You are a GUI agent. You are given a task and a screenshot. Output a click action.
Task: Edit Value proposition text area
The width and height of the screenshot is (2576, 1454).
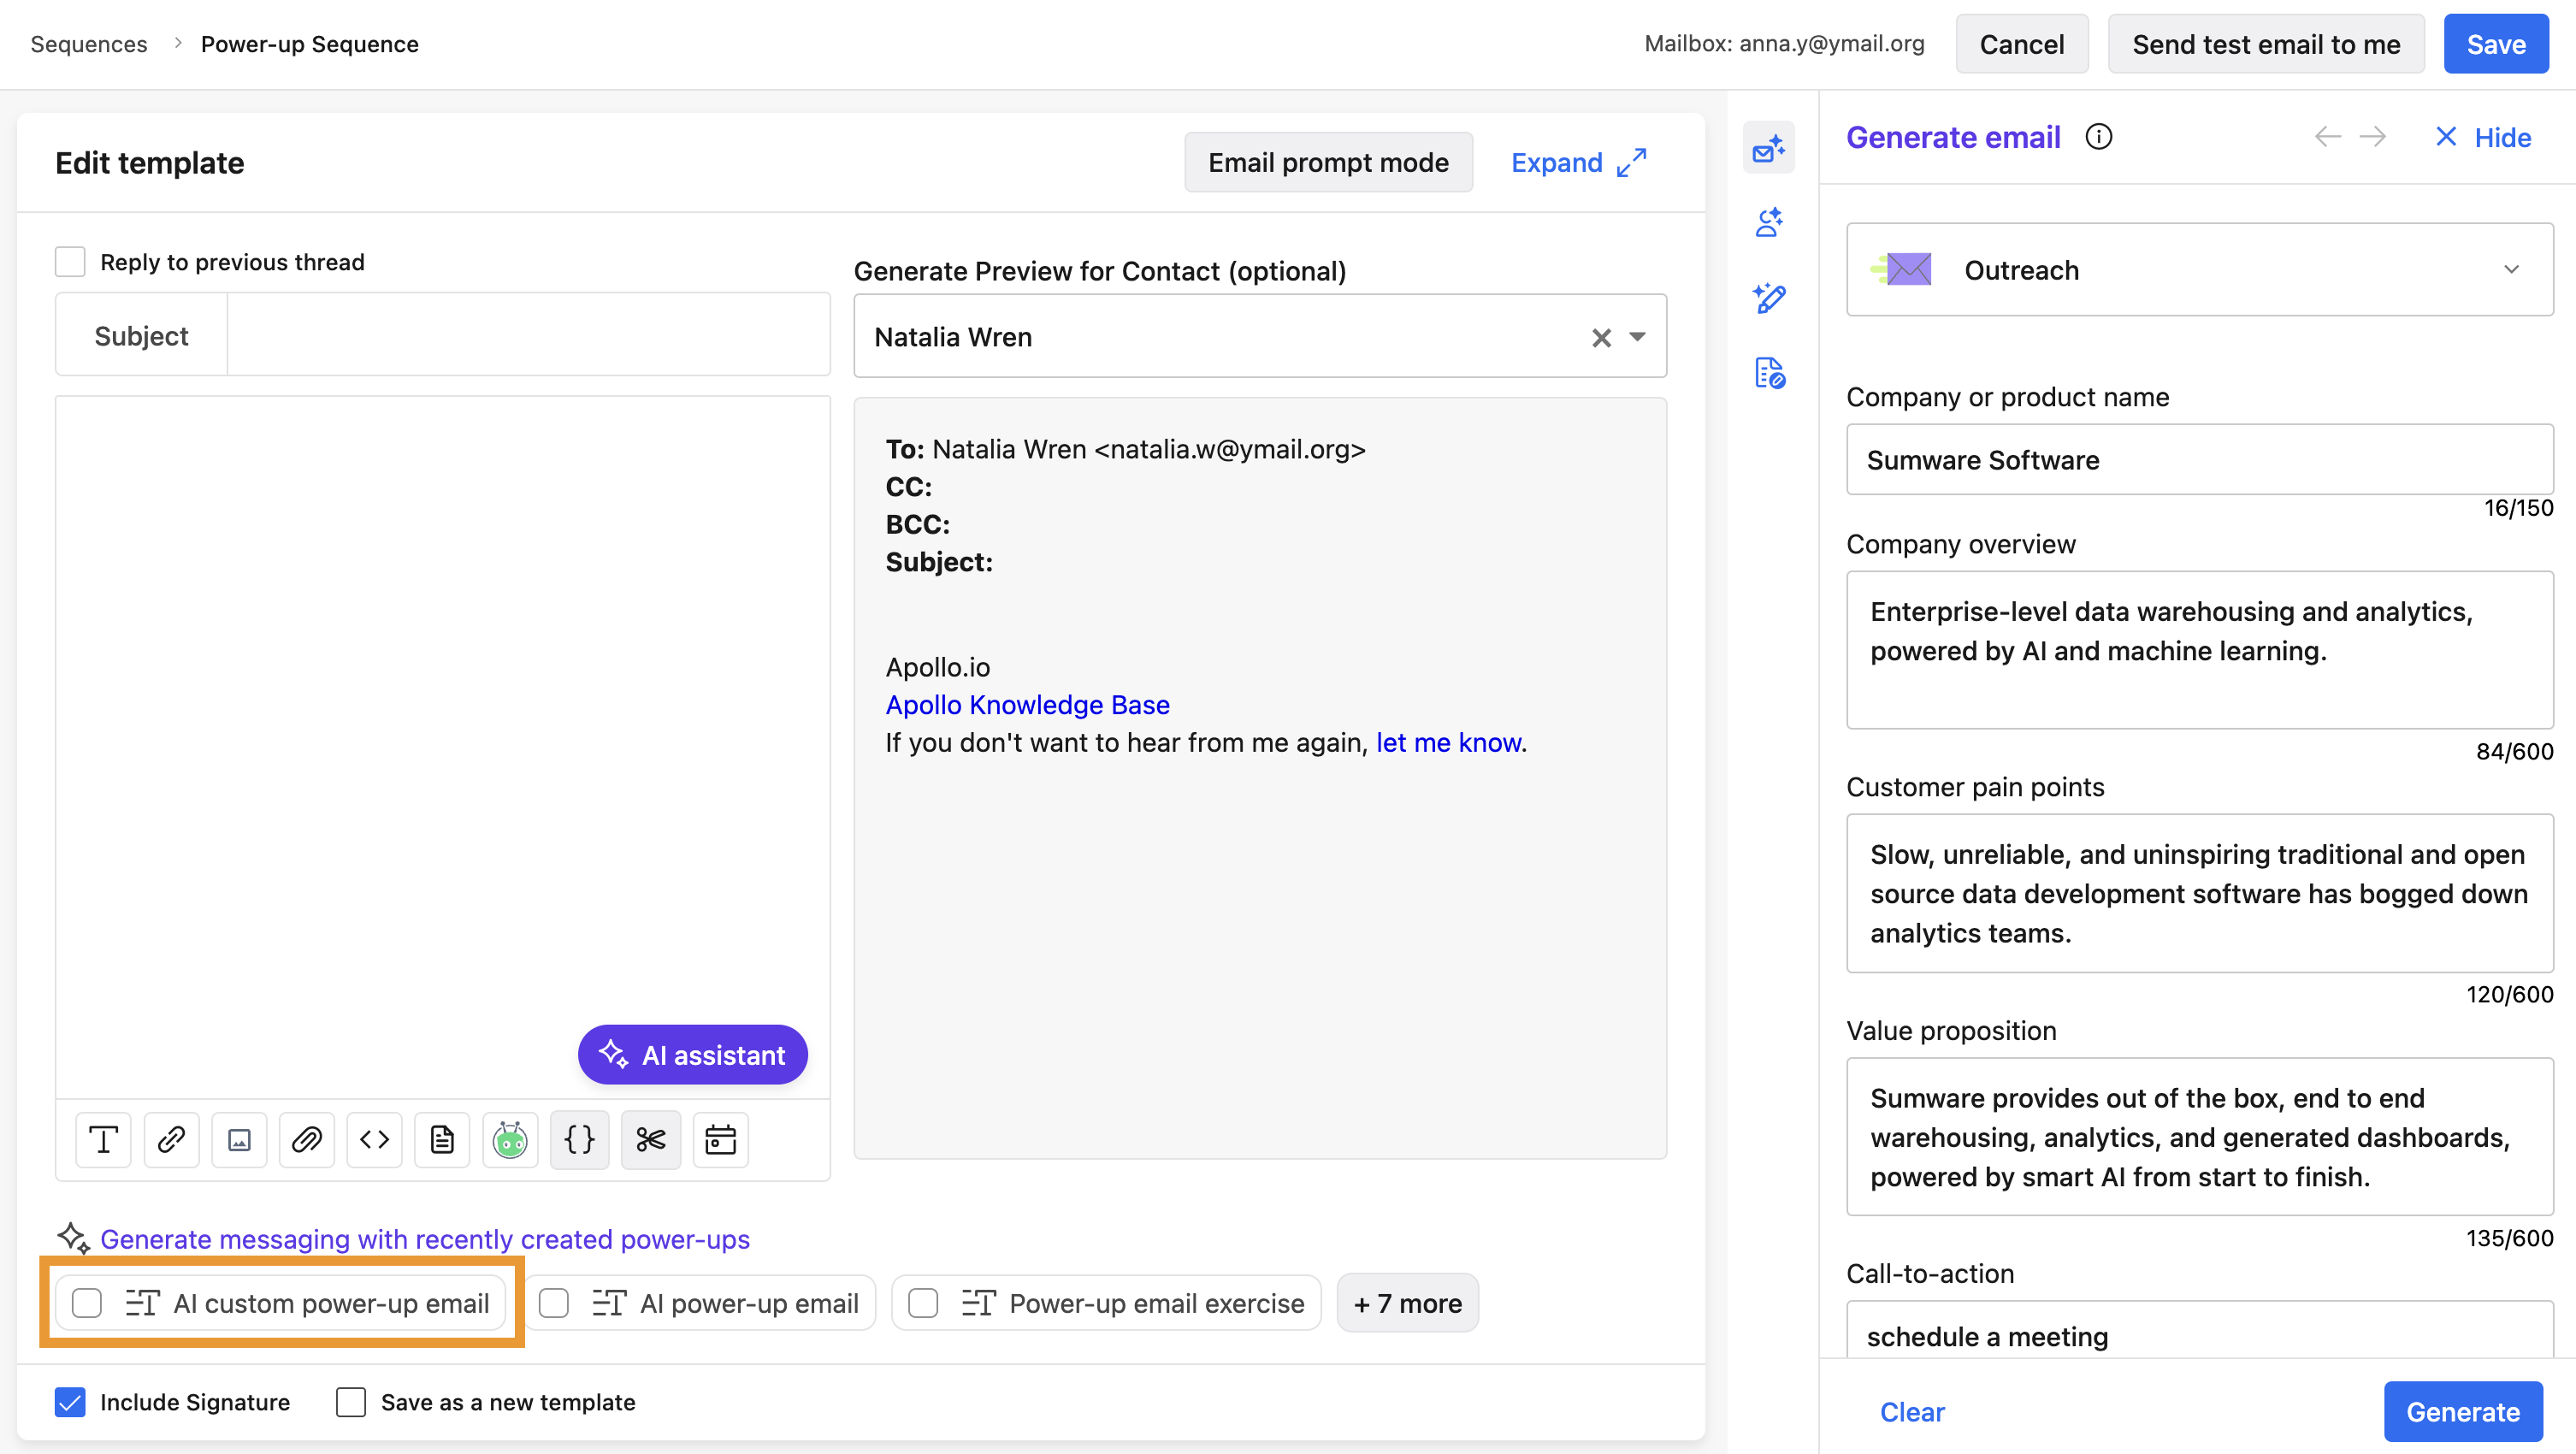(x=2199, y=1136)
